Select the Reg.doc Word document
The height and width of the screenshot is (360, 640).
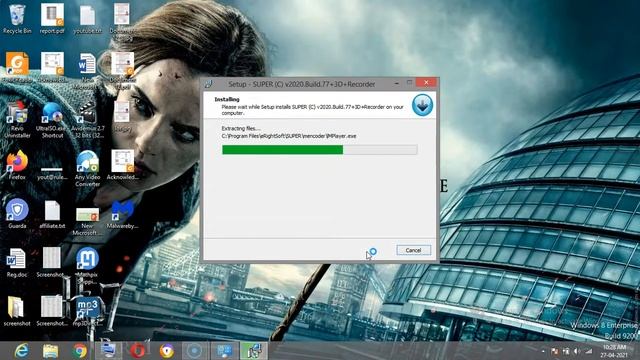pyautogui.click(x=17, y=262)
